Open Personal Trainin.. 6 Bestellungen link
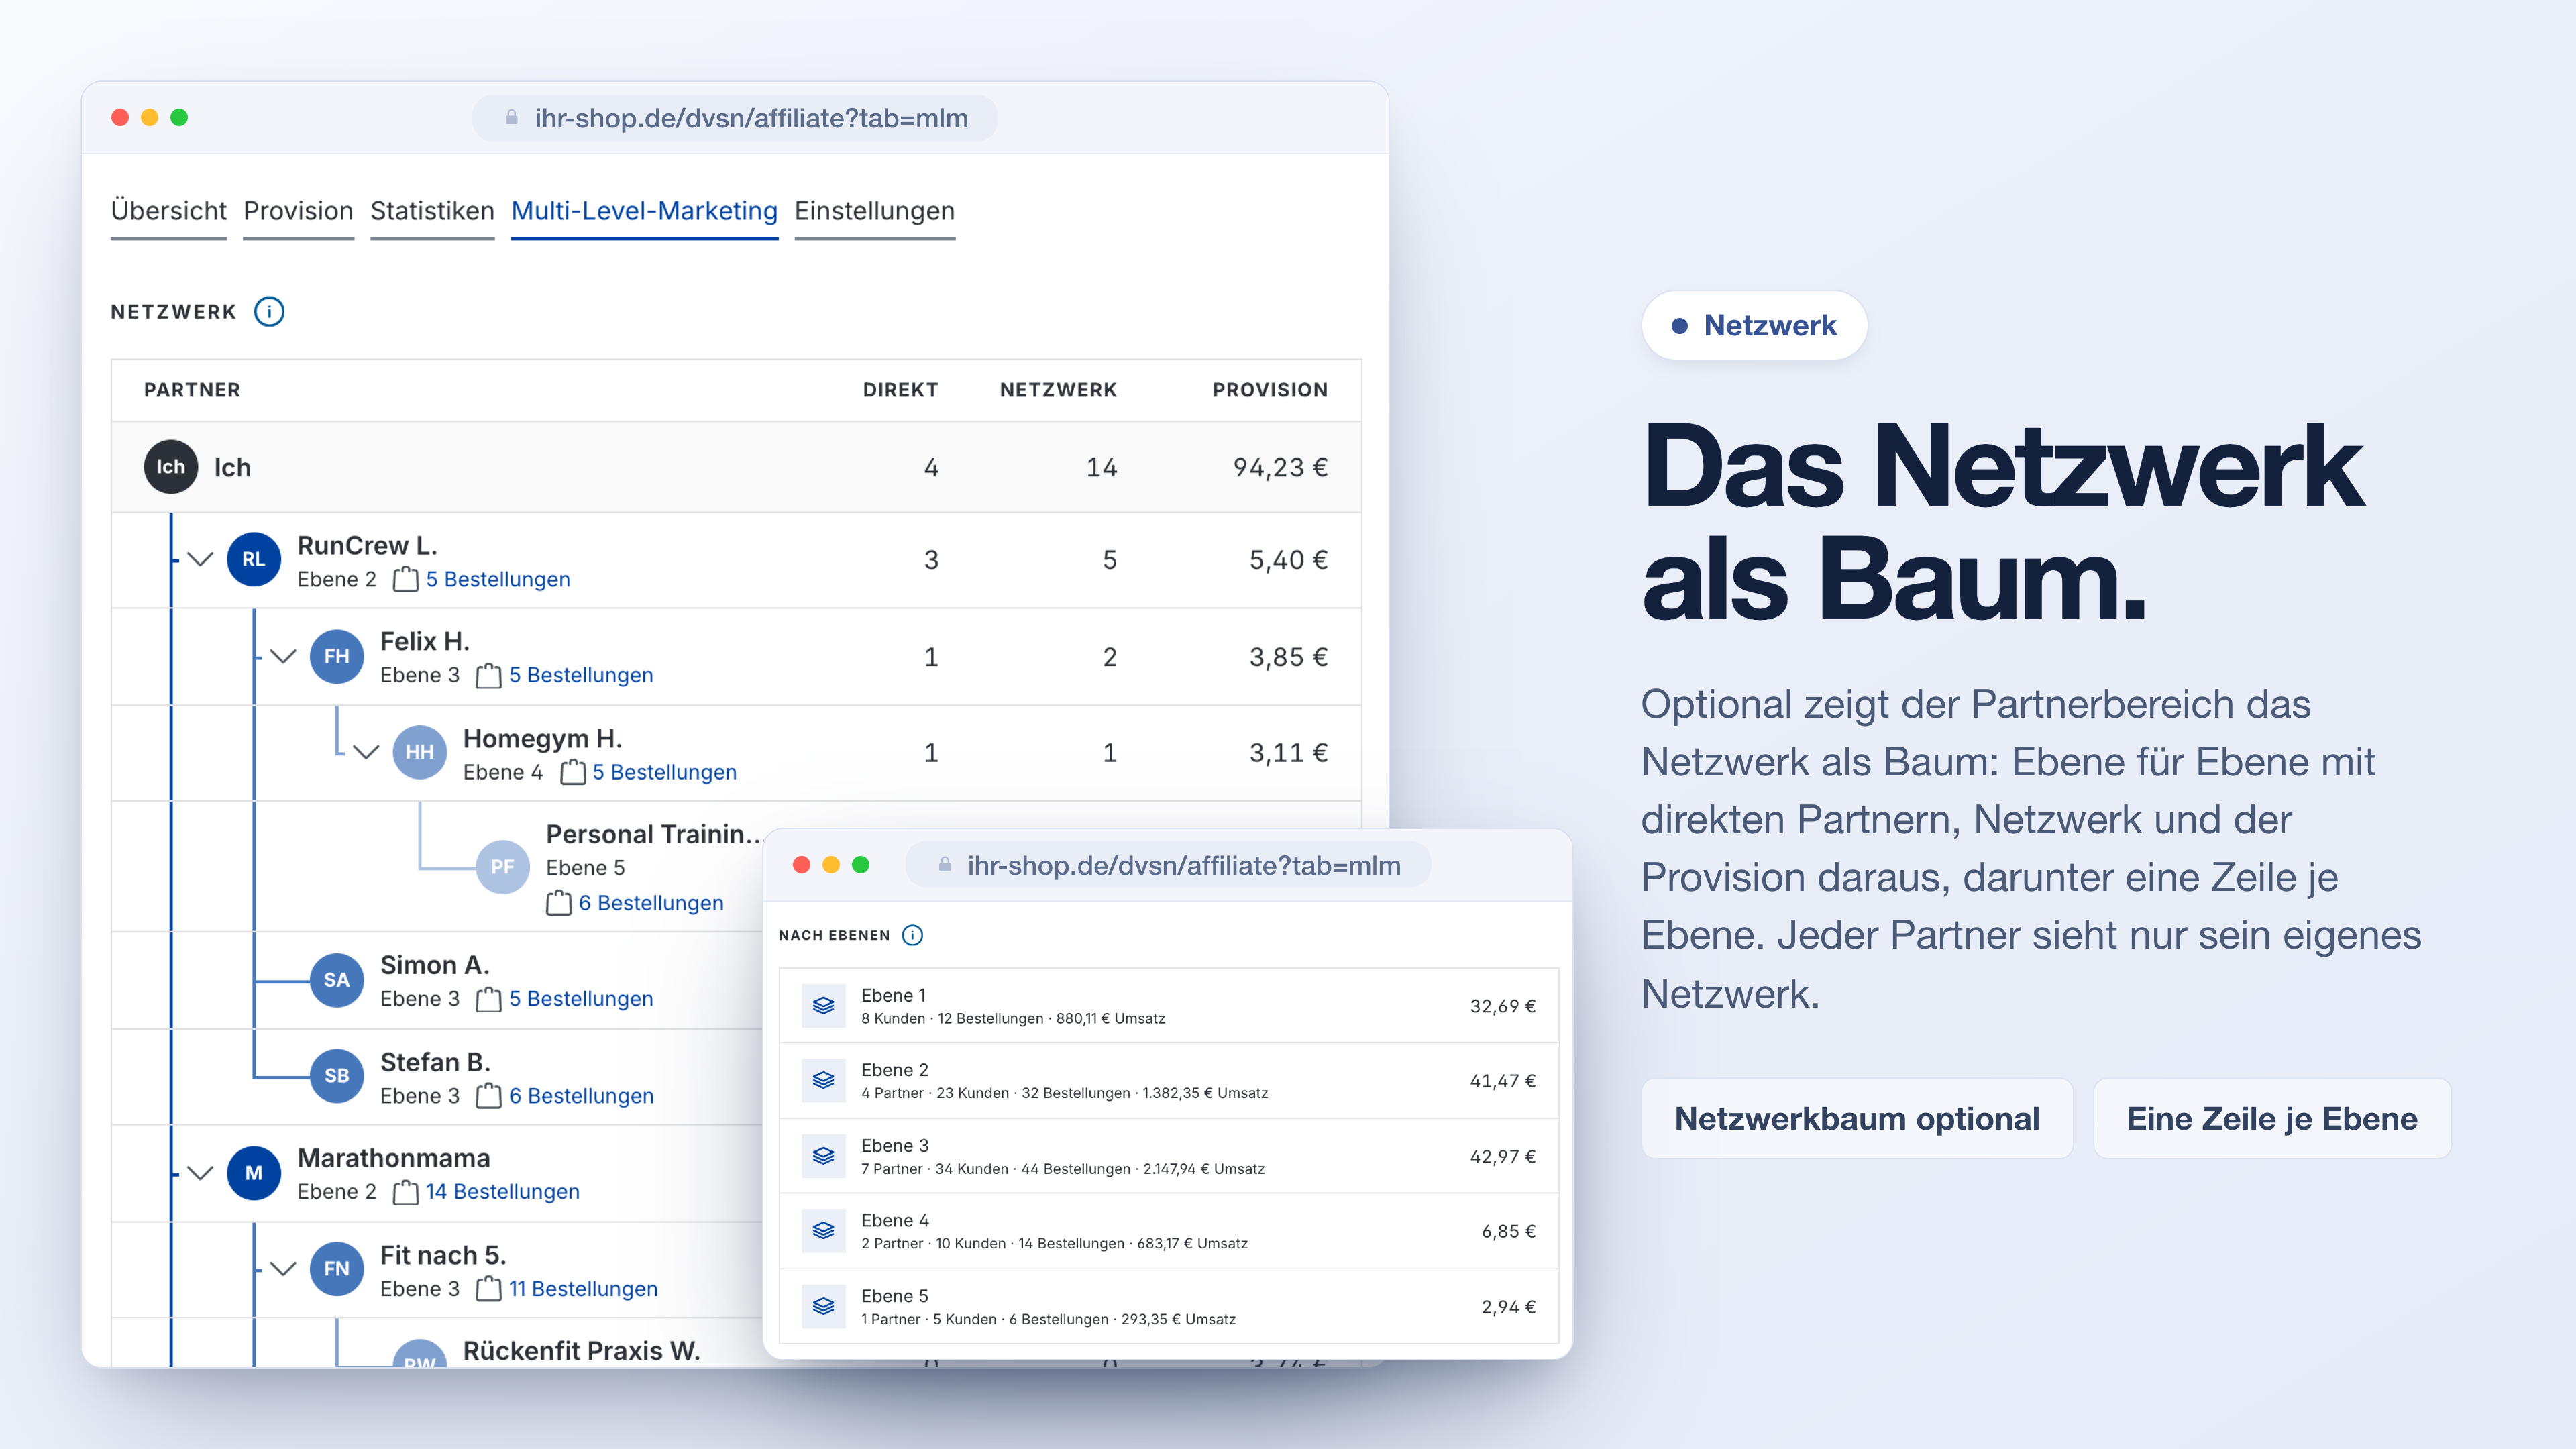The image size is (2576, 1449). click(x=651, y=903)
